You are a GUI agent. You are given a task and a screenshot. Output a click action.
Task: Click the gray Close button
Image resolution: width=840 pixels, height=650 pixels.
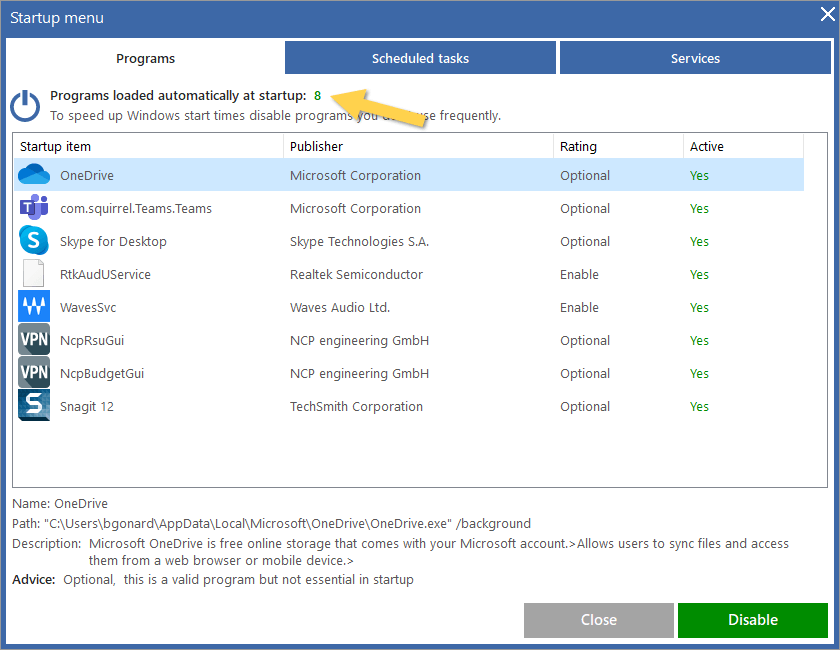coord(598,620)
